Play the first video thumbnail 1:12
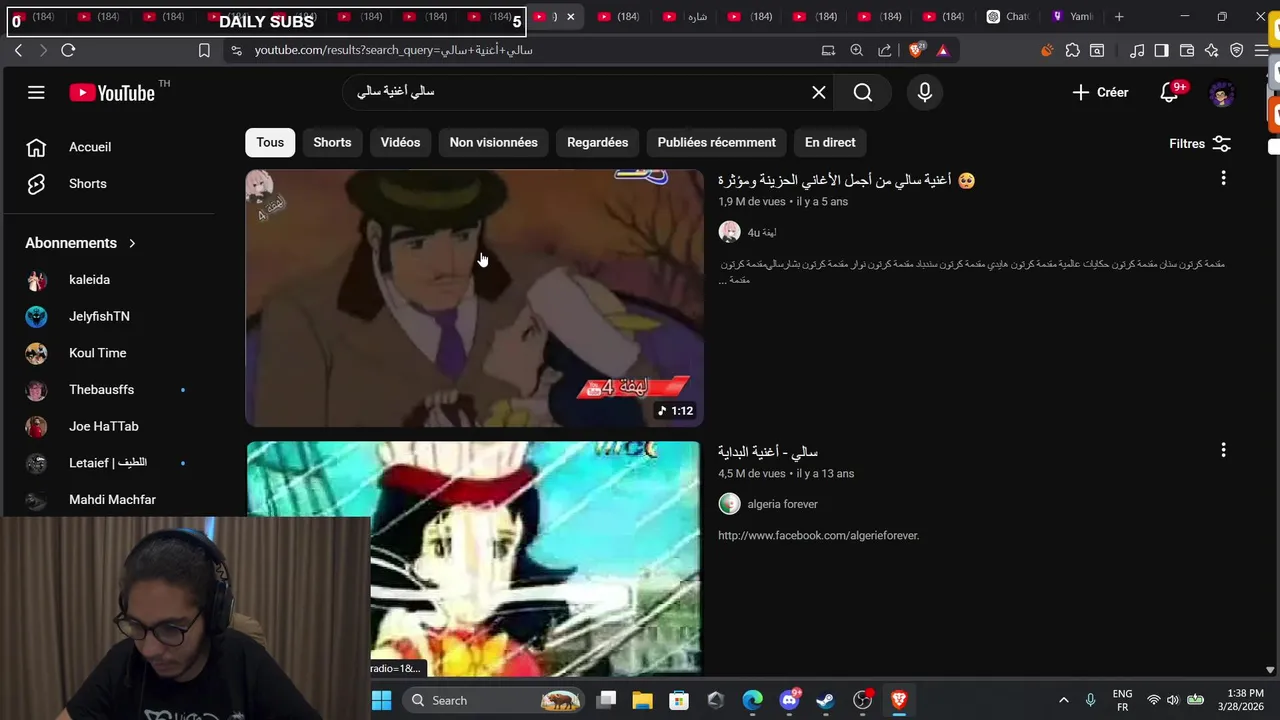This screenshot has width=1280, height=720. tap(475, 298)
